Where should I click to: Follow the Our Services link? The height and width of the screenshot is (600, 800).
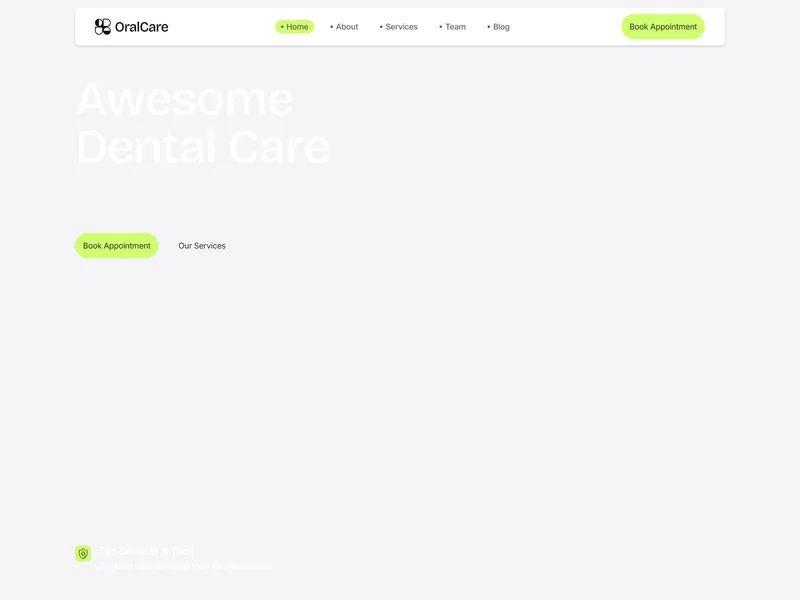[x=202, y=246]
